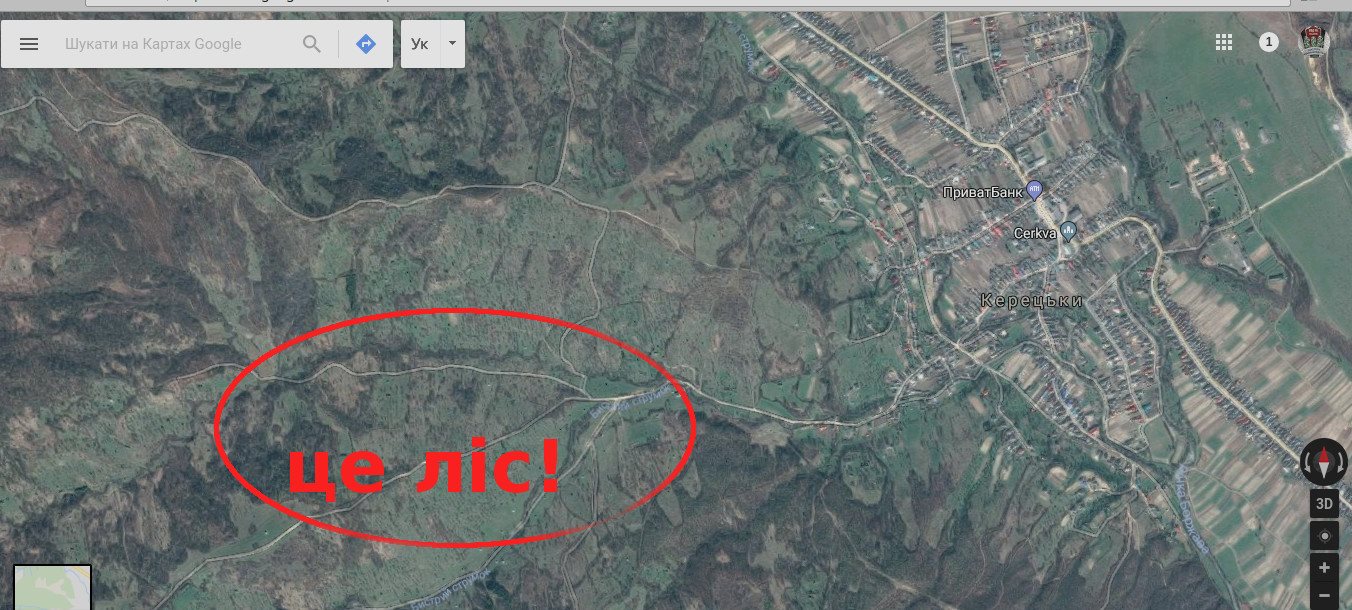Viewport: 1352px width, 610px height.
Task: Open the Google Maps hamburger menu
Action: pyautogui.click(x=29, y=44)
